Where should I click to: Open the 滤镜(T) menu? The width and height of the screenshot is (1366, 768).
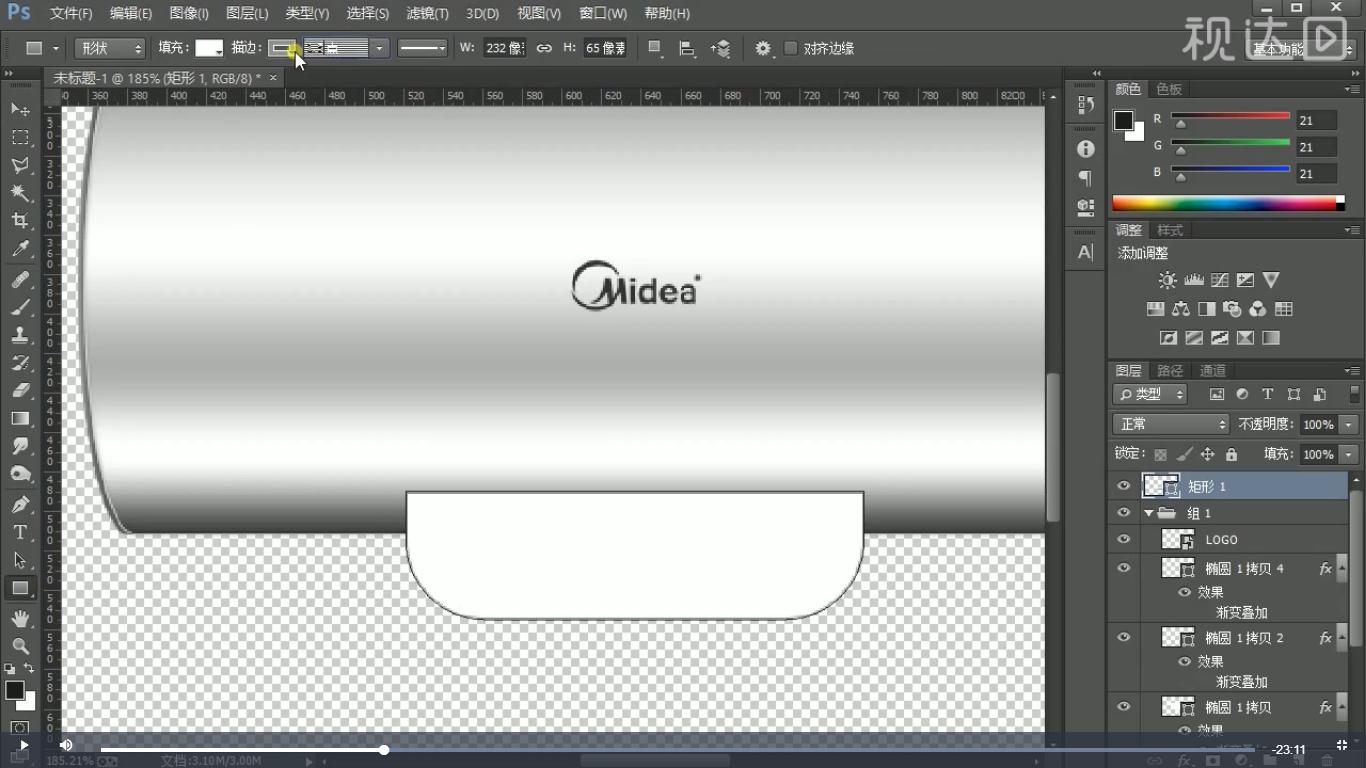[427, 13]
